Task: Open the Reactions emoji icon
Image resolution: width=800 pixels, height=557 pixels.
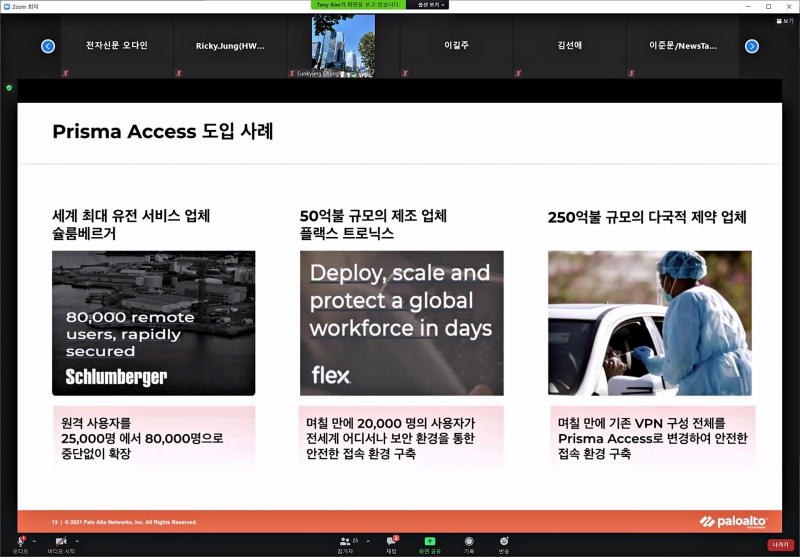Action: click(504, 541)
